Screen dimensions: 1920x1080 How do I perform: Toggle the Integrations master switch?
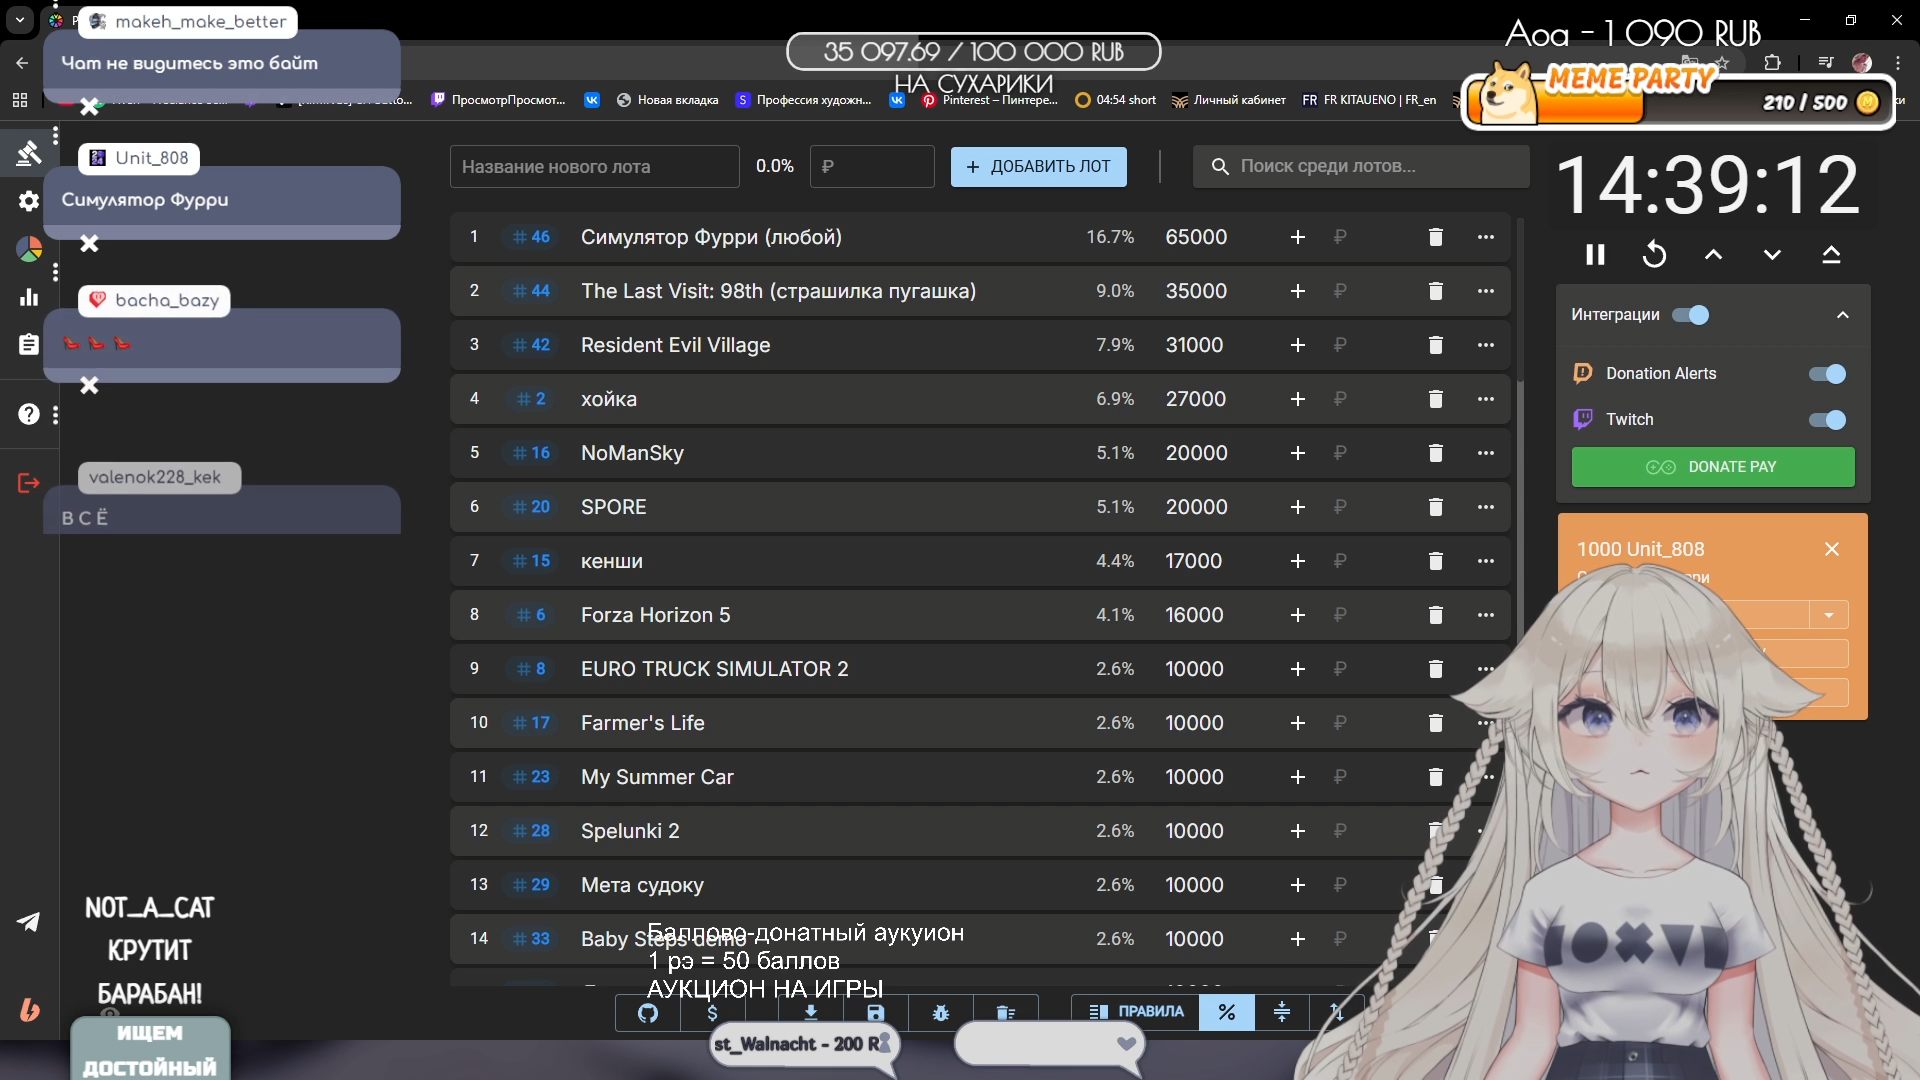pos(1691,315)
